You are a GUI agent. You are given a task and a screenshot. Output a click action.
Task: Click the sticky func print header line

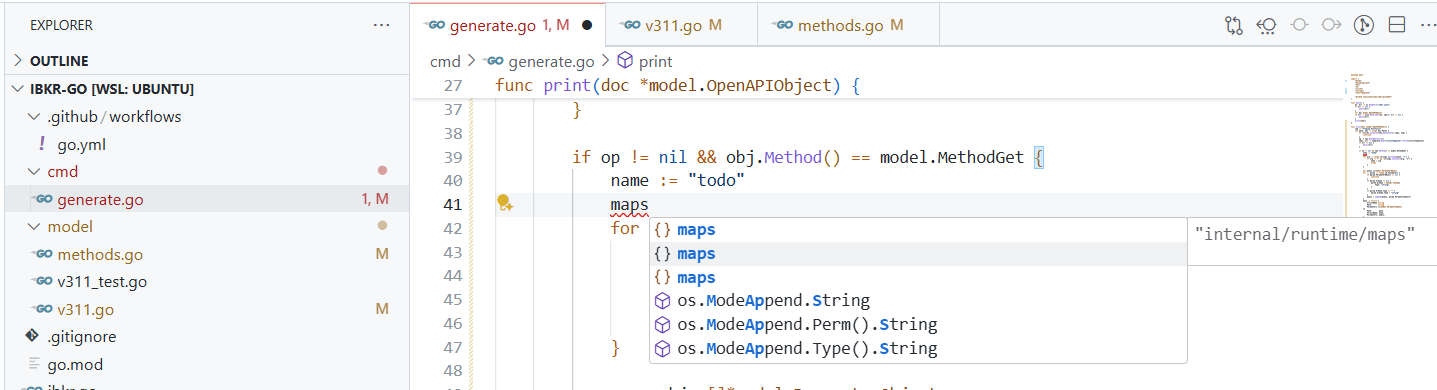pos(677,85)
